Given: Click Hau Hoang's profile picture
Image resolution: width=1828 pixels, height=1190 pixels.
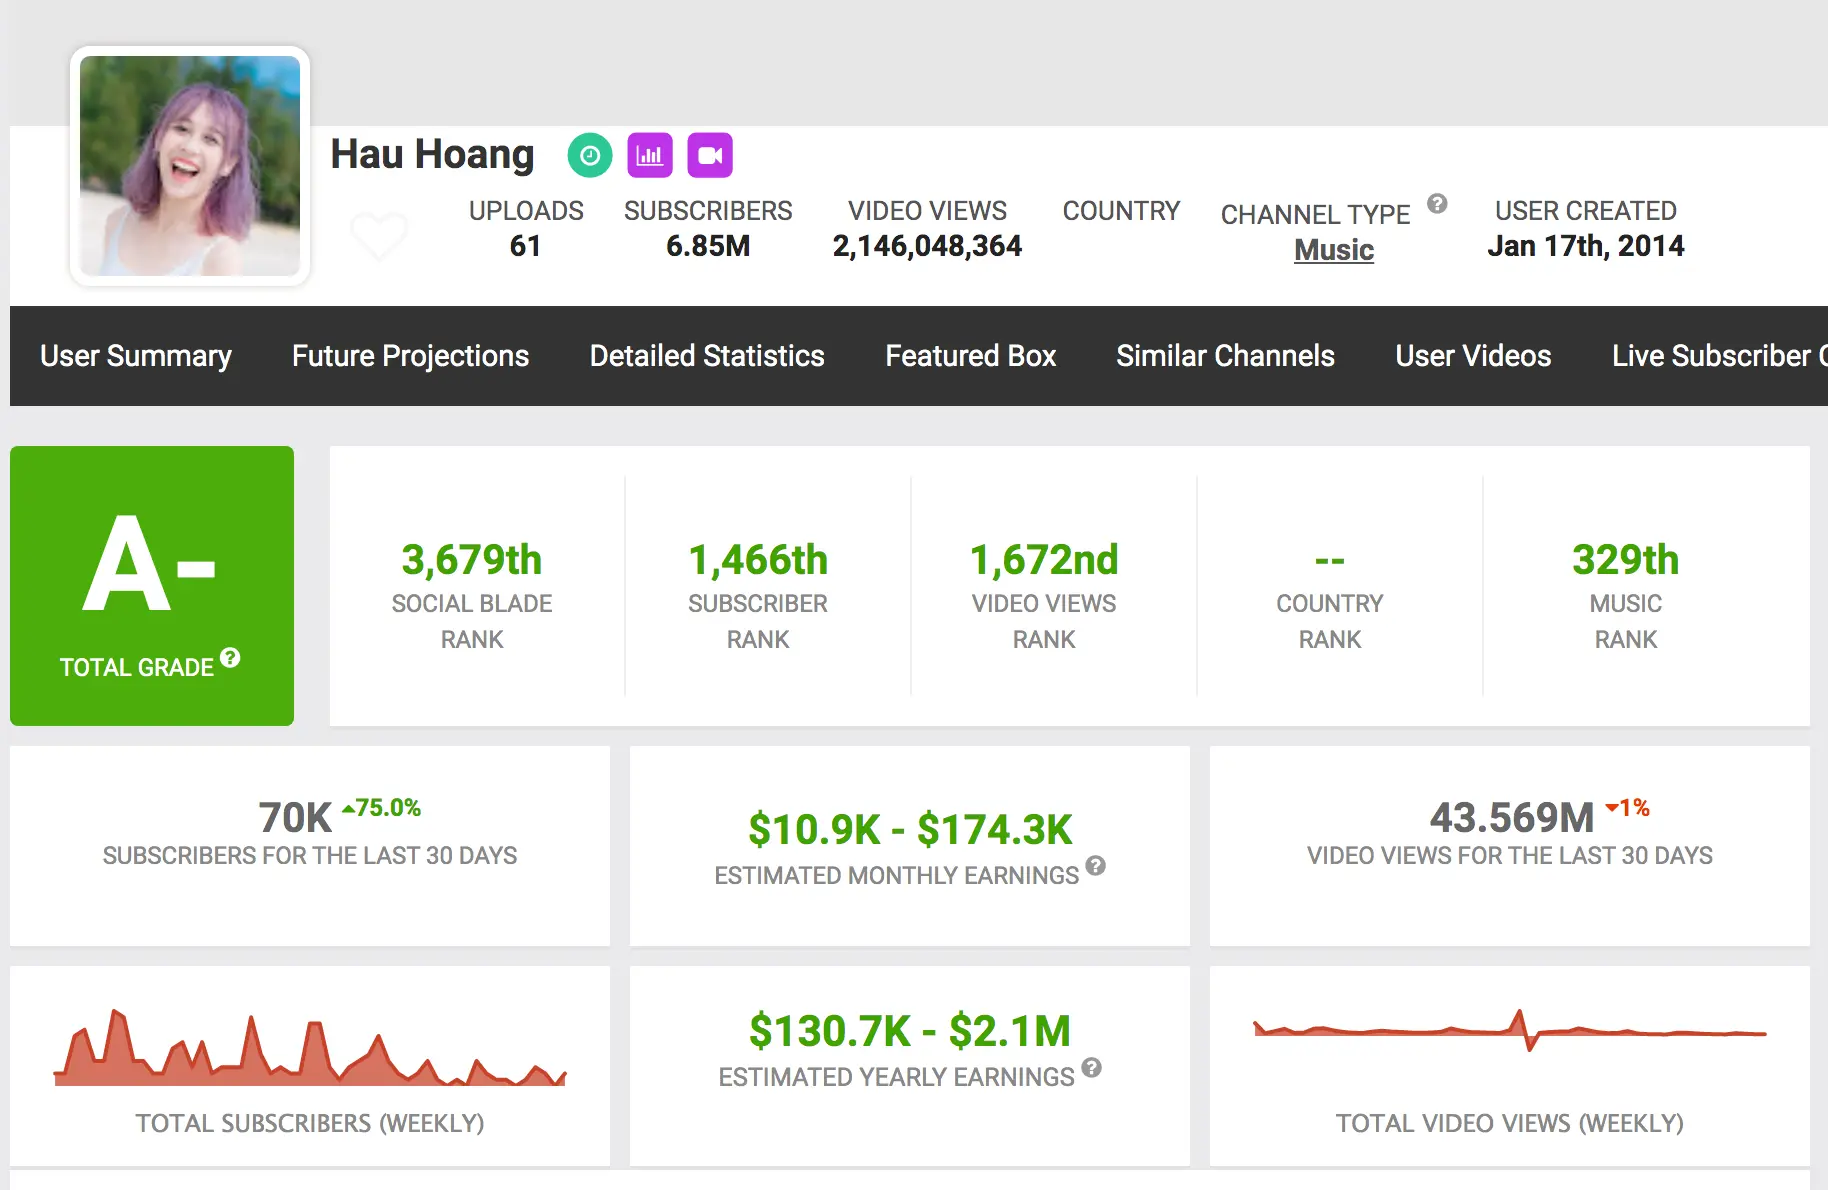Looking at the screenshot, I should 190,166.
